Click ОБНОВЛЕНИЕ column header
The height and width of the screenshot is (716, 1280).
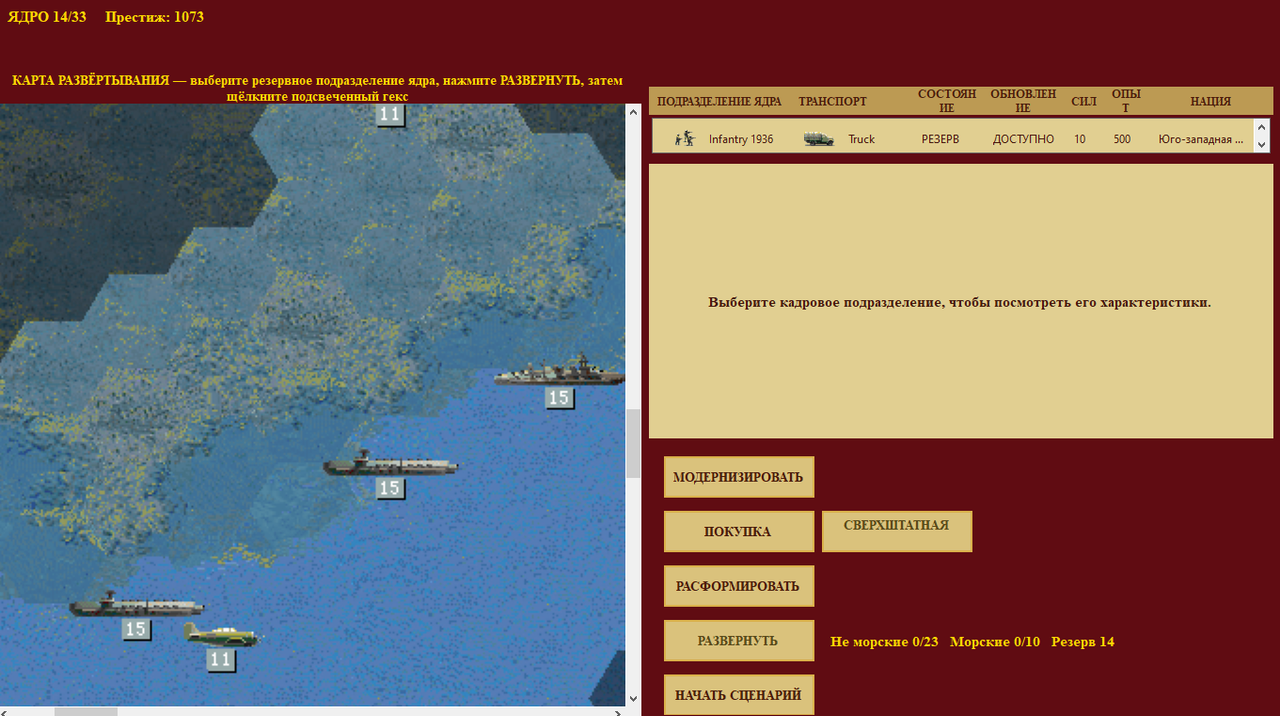coord(1023,101)
